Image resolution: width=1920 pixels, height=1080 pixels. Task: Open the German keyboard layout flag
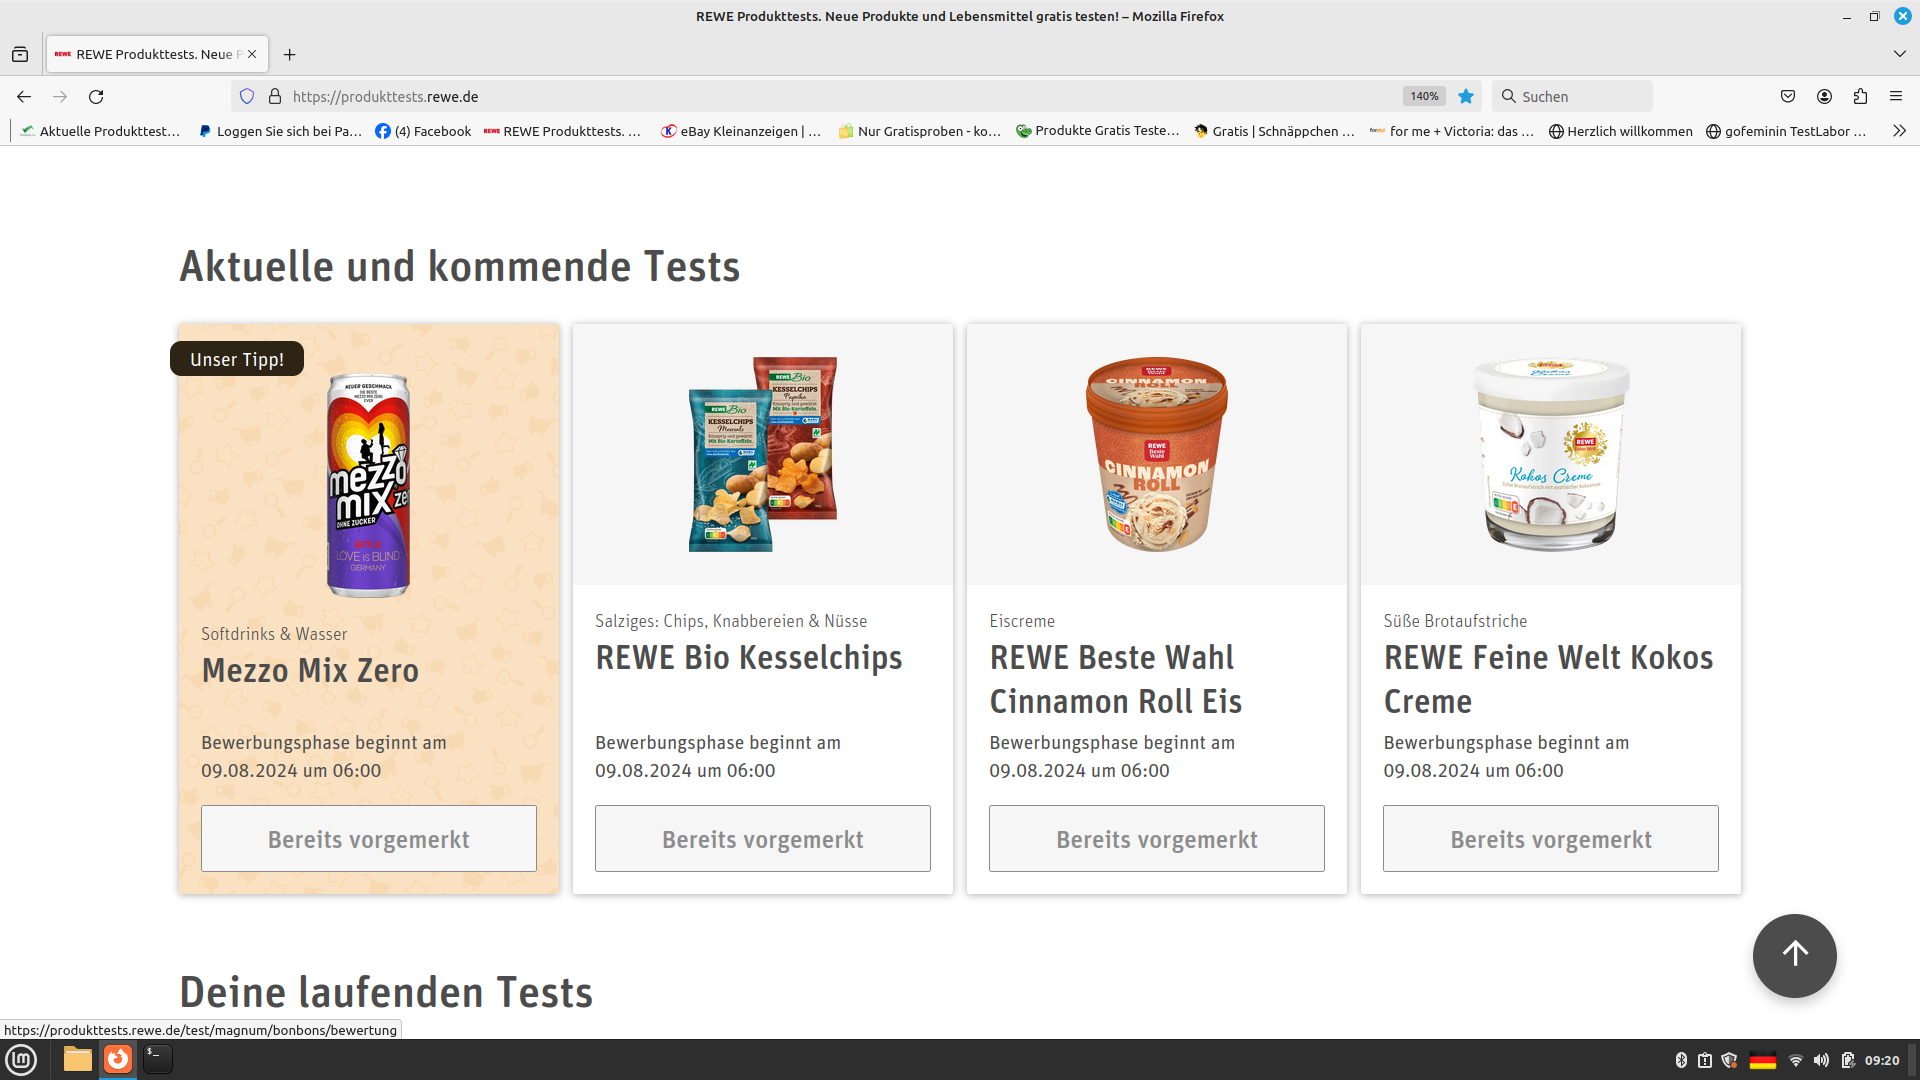click(1762, 1060)
